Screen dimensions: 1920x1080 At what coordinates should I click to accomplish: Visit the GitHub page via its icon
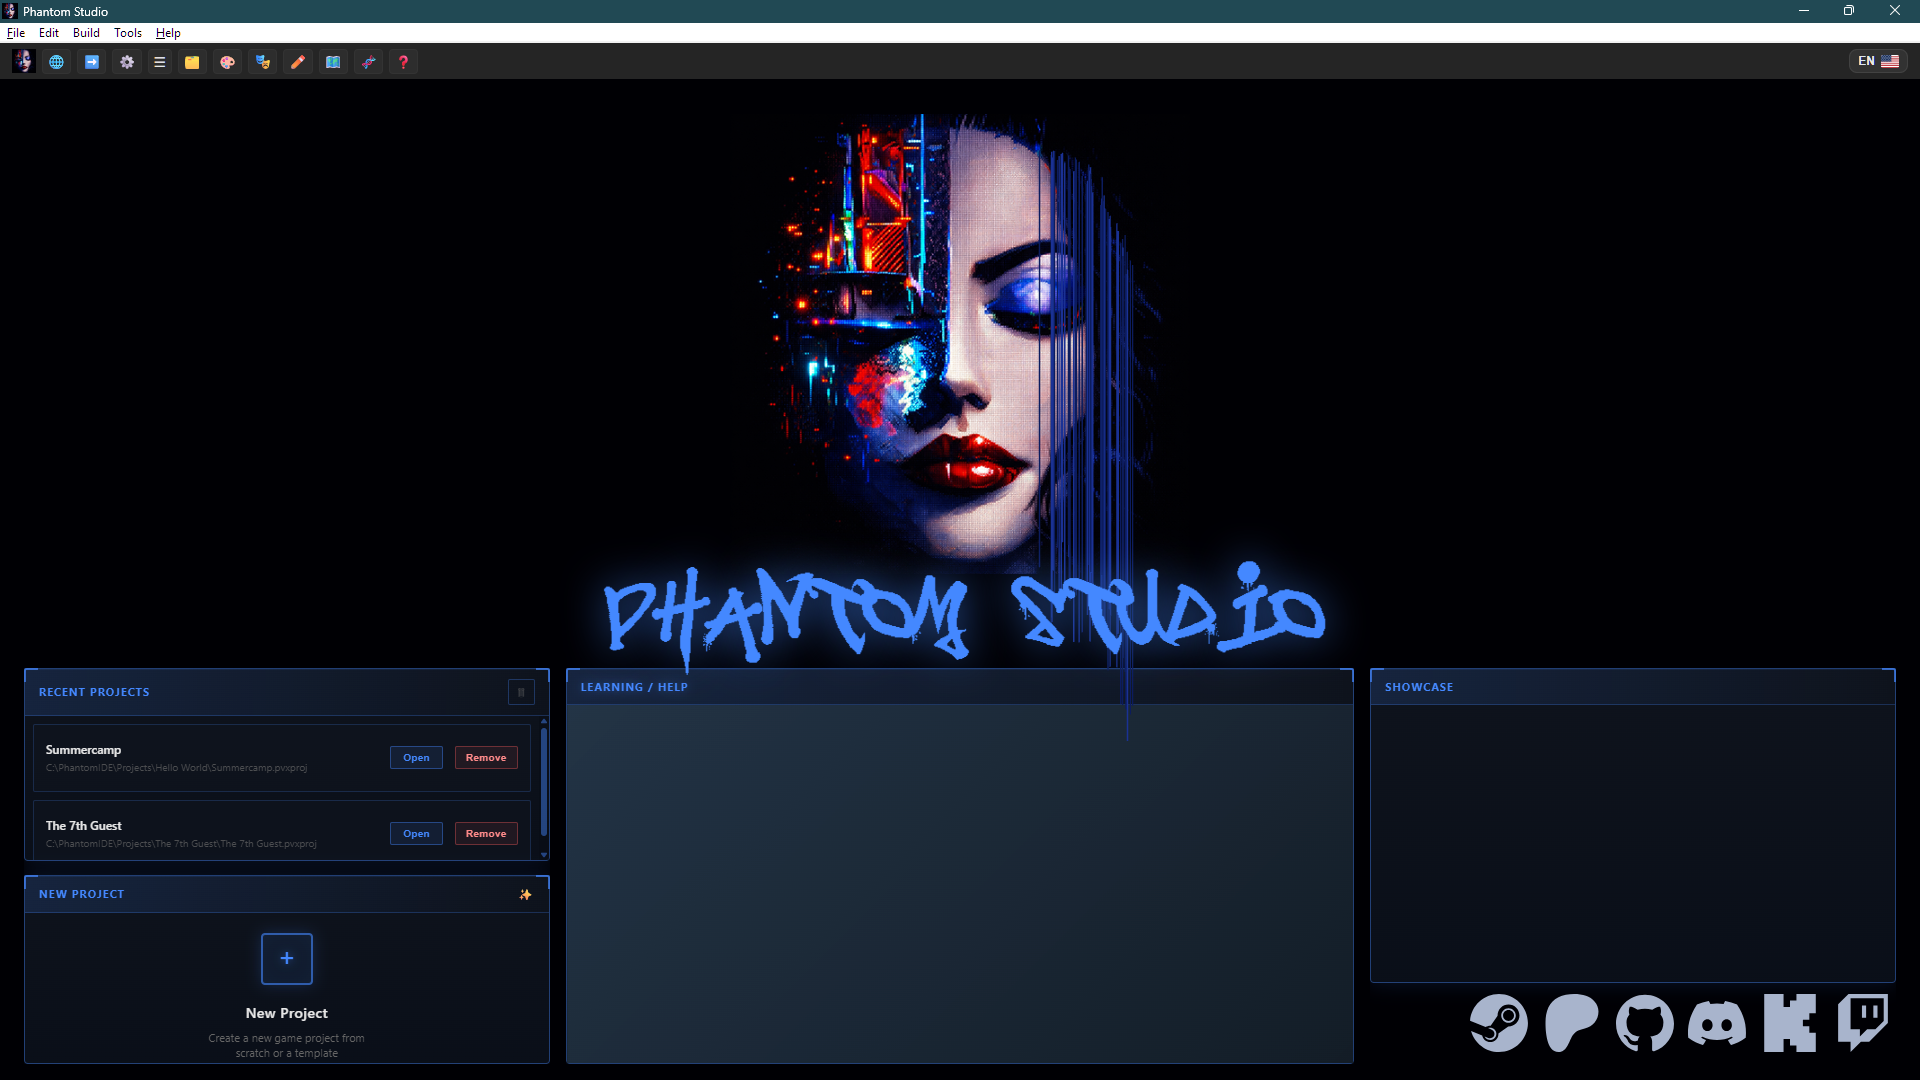1645,1024
